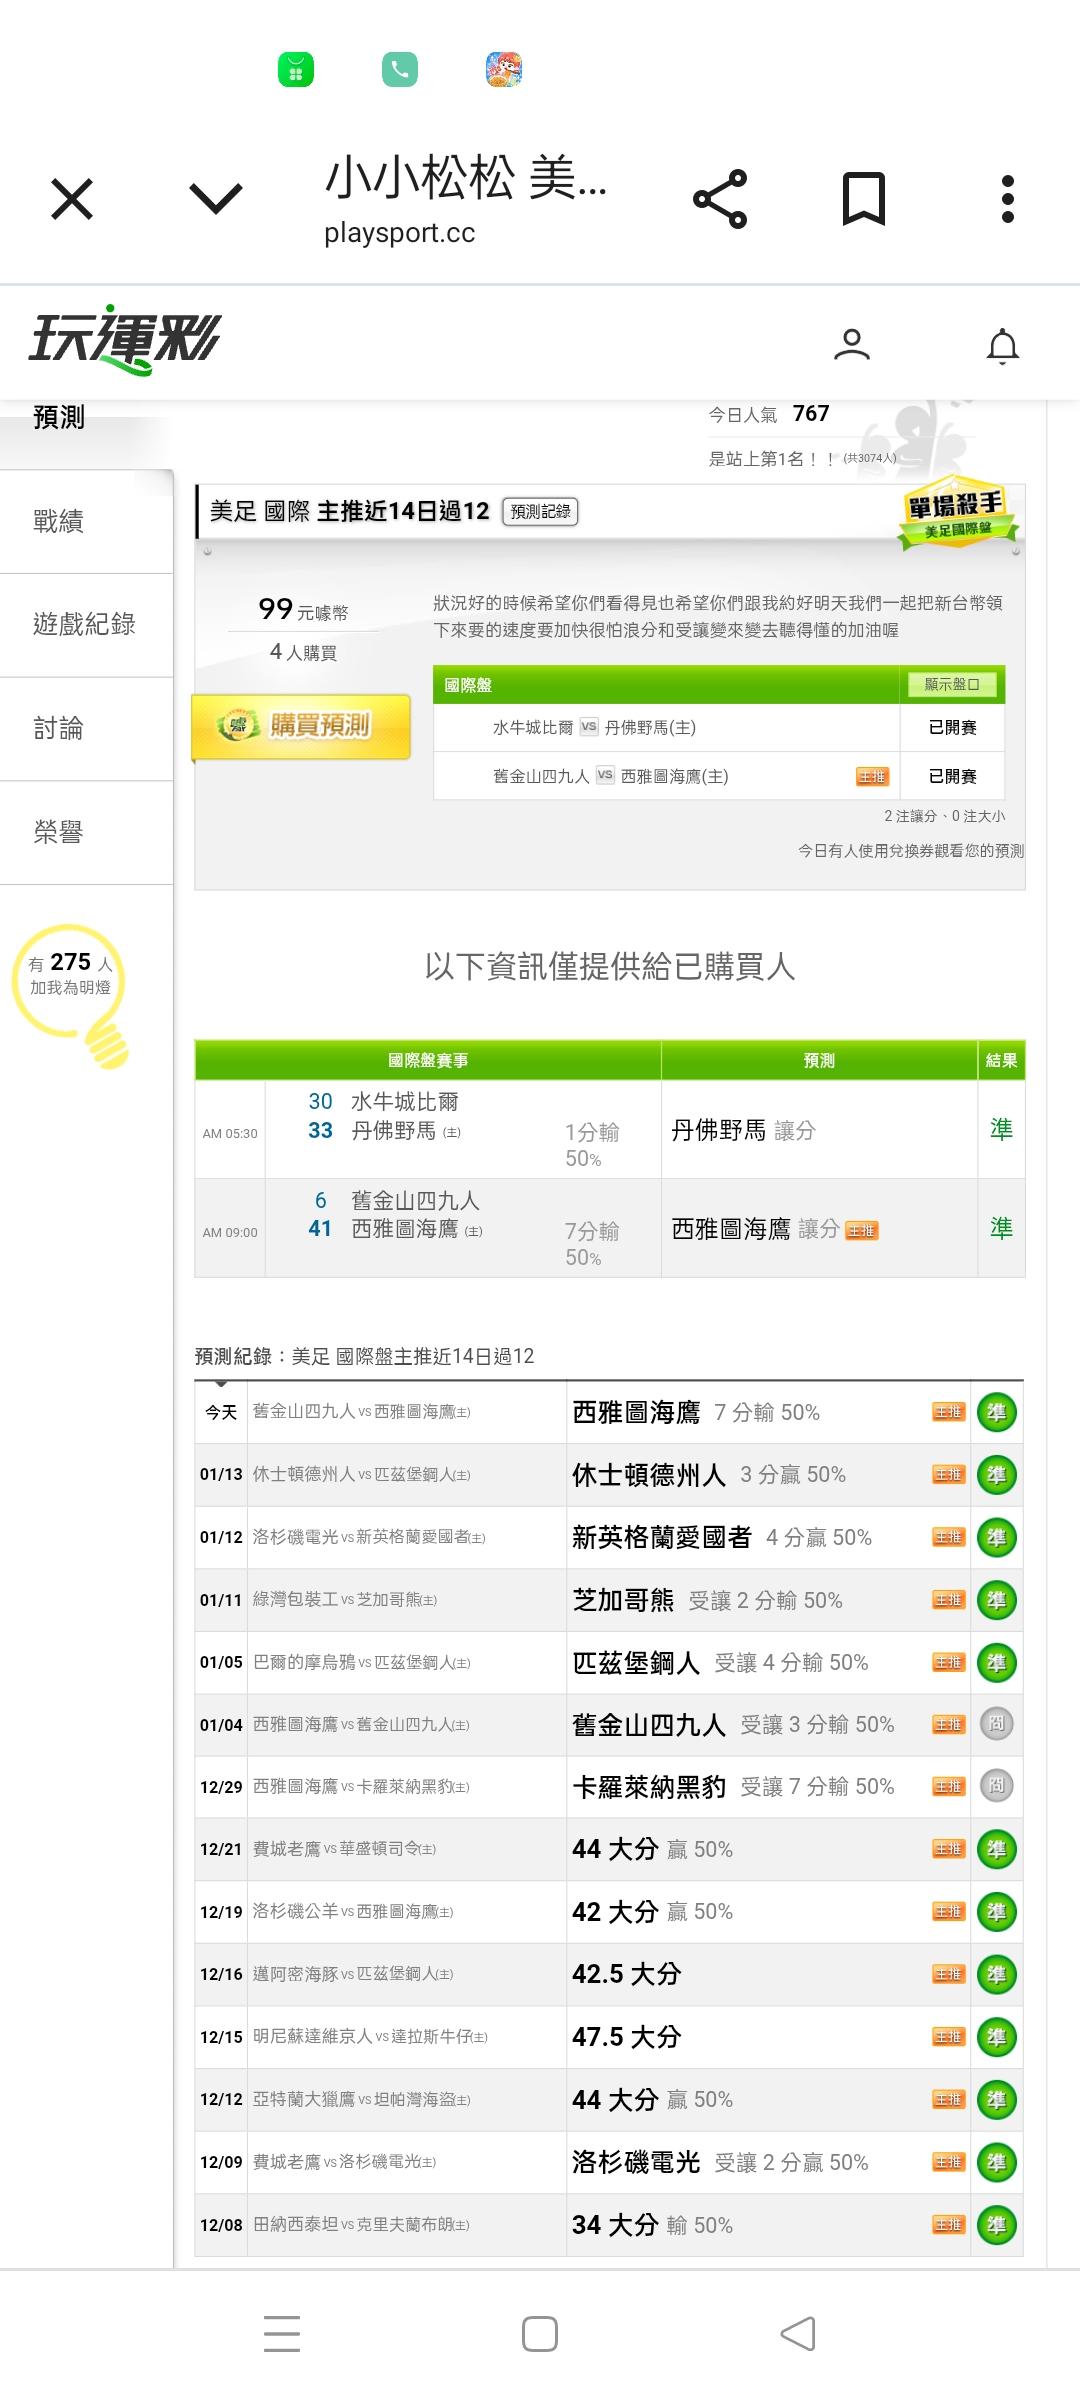1080x2400 pixels.
Task: Click the green 準 badge on 12/09 row
Action: (x=997, y=2163)
